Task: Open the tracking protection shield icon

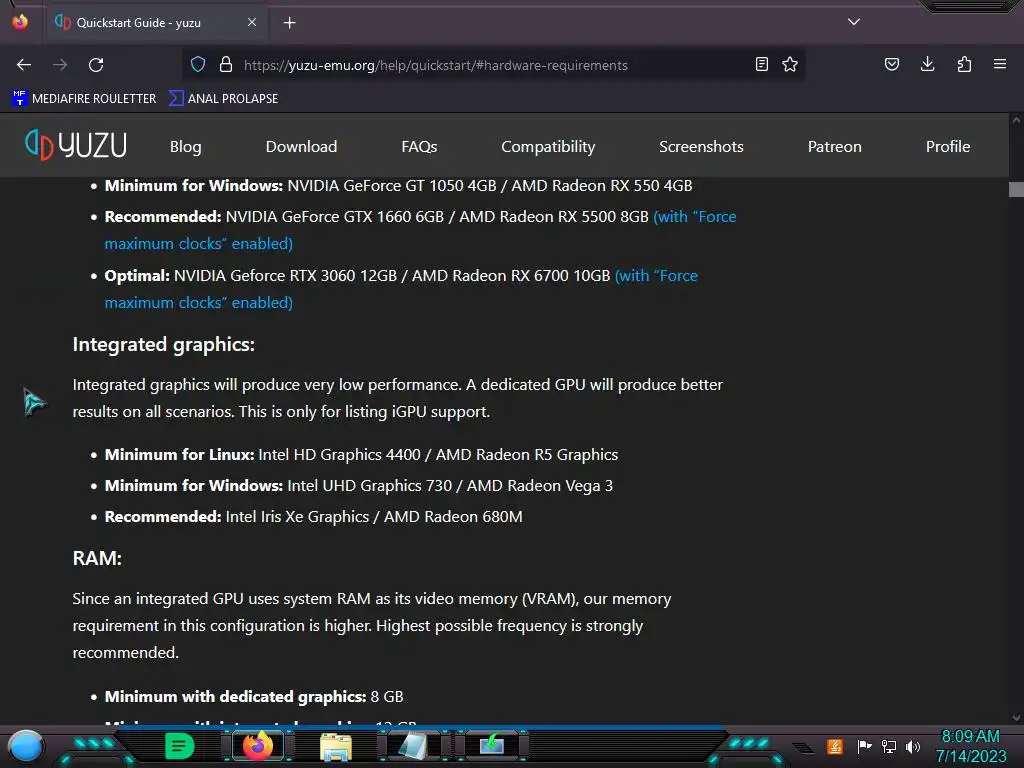Action: coord(198,65)
